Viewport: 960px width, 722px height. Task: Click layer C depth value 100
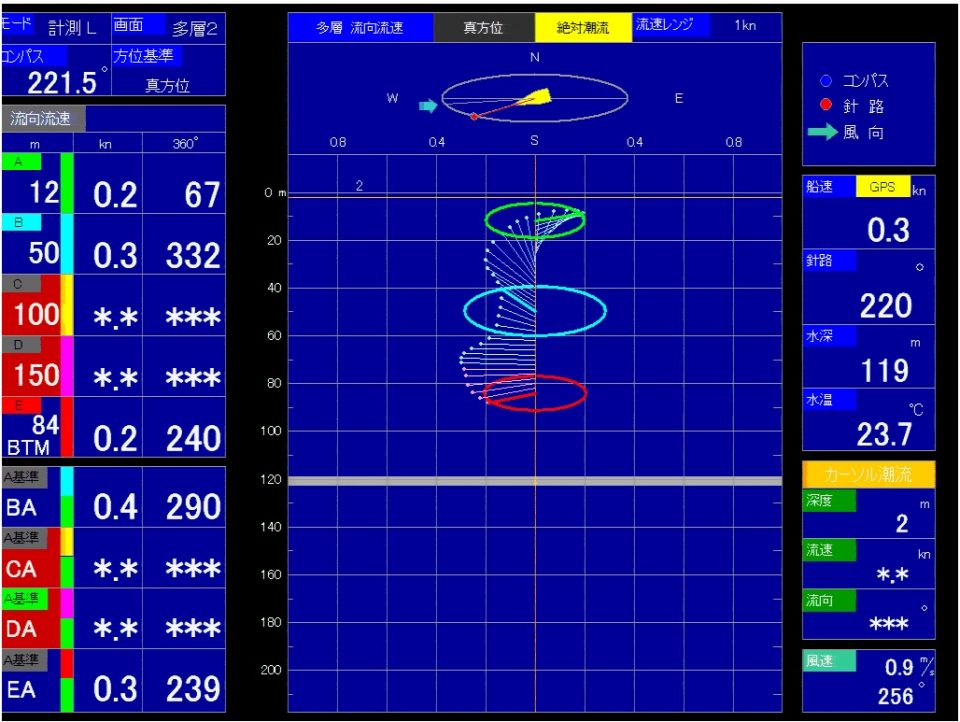click(x=36, y=314)
